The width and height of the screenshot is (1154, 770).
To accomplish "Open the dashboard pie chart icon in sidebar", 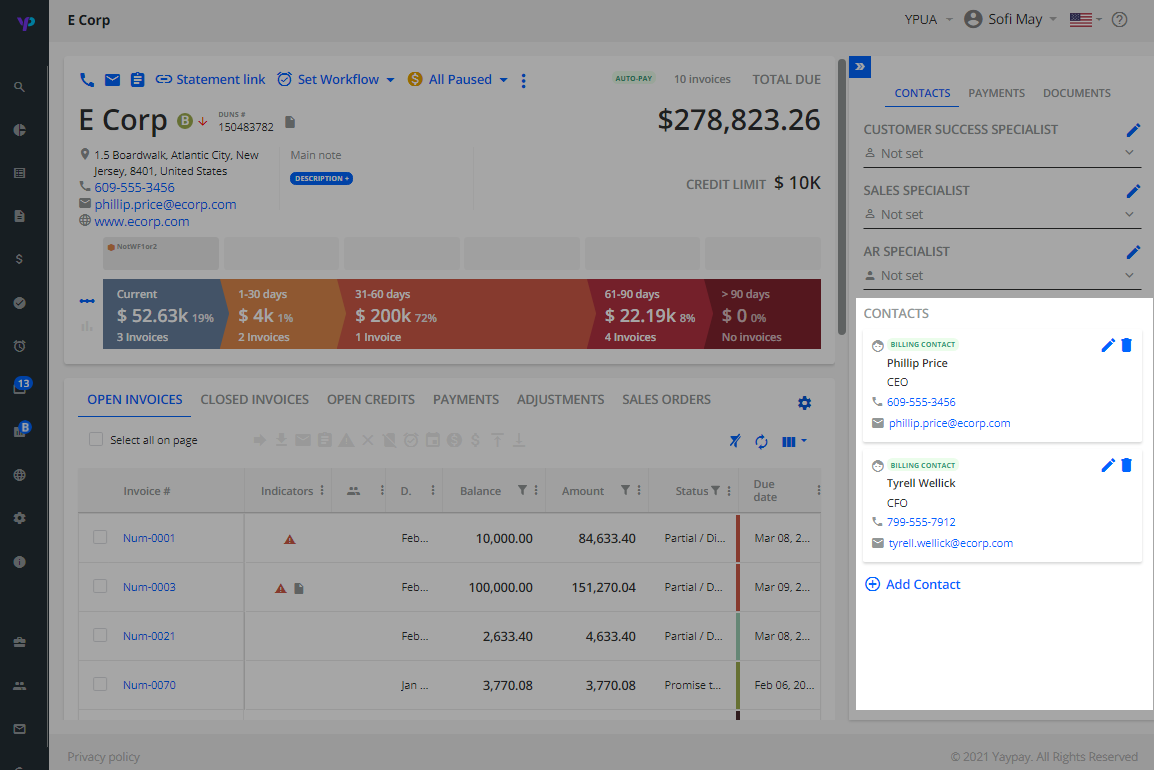I will pos(20,130).
